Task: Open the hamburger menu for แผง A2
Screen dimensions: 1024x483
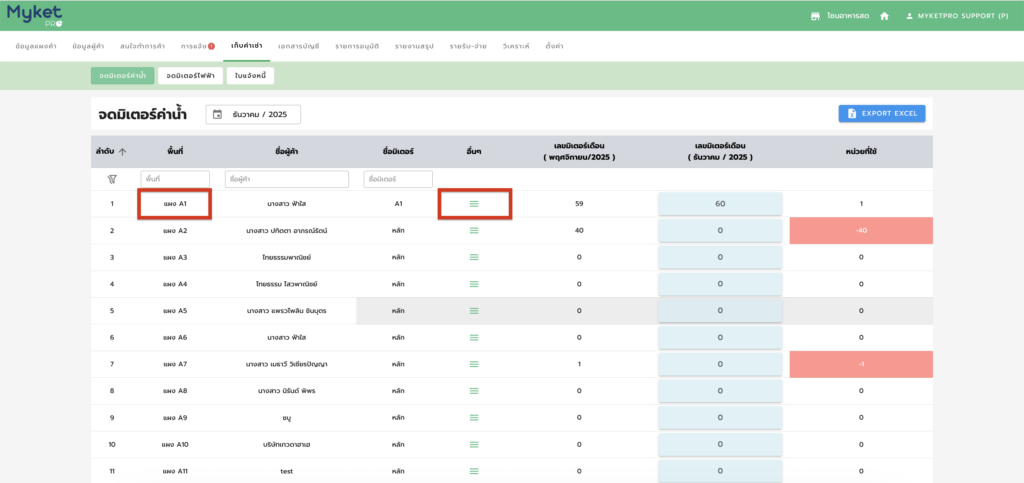Action: (474, 230)
